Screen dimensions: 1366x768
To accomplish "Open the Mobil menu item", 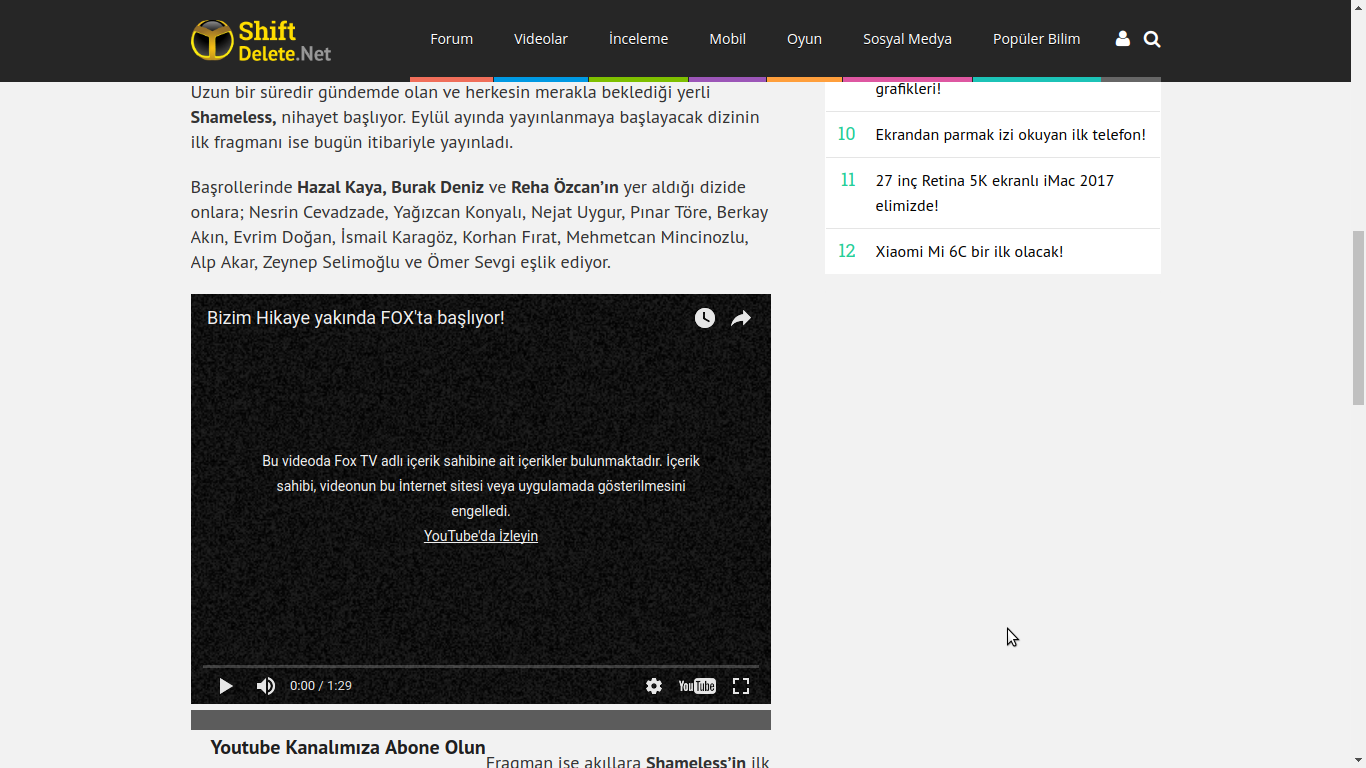I will coord(728,39).
